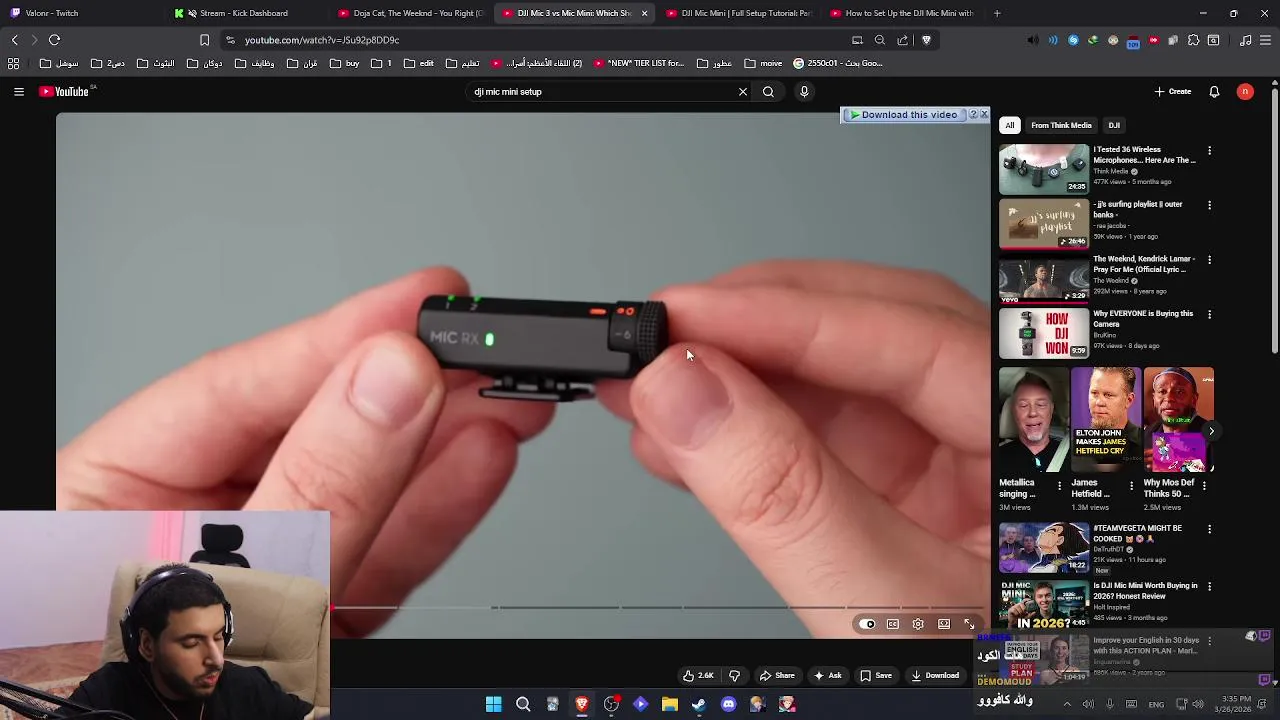Image resolution: width=1280 pixels, height=720 pixels.
Task: Toggle closed captions on the player
Action: pyautogui.click(x=893, y=624)
